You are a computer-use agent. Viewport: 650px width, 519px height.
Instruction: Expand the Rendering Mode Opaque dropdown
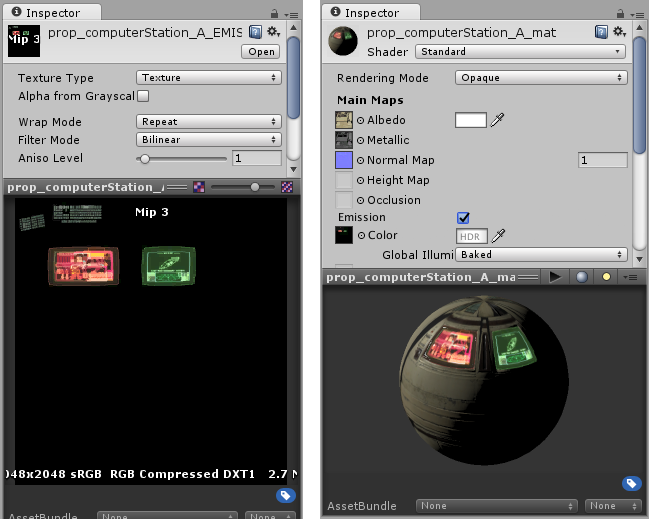tap(541, 78)
